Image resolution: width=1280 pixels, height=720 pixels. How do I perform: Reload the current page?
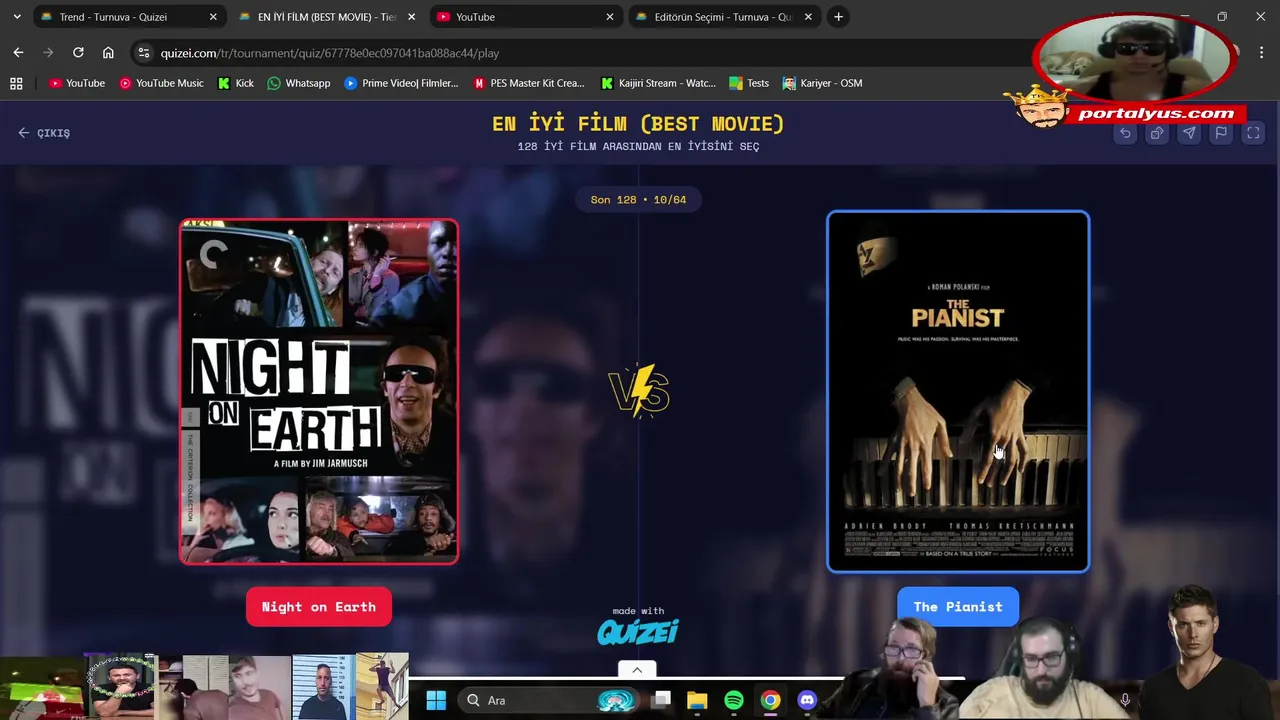click(x=78, y=53)
